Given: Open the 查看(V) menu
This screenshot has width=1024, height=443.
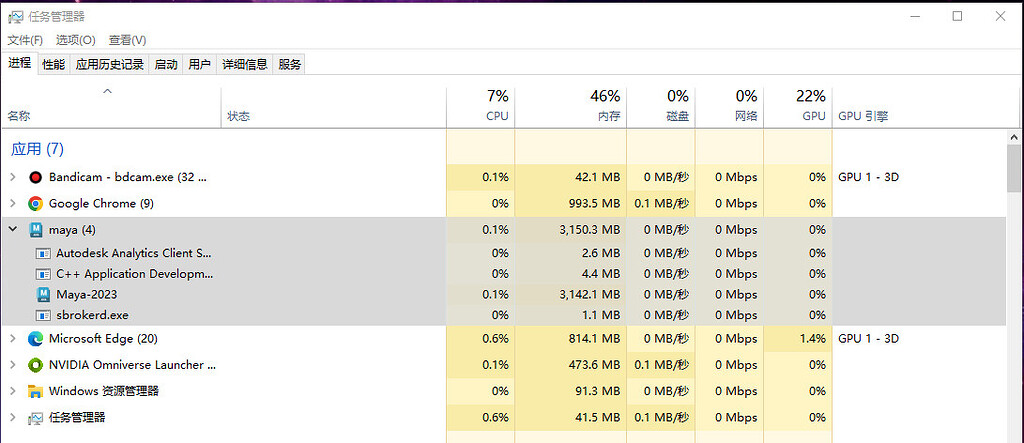Looking at the screenshot, I should click(127, 40).
